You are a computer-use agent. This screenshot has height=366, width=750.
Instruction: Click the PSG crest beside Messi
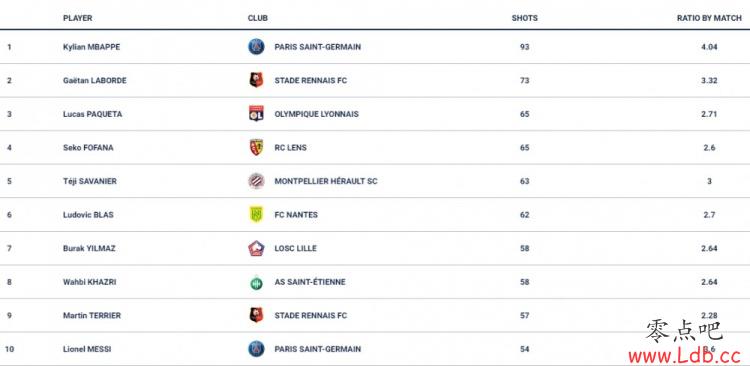click(x=256, y=349)
